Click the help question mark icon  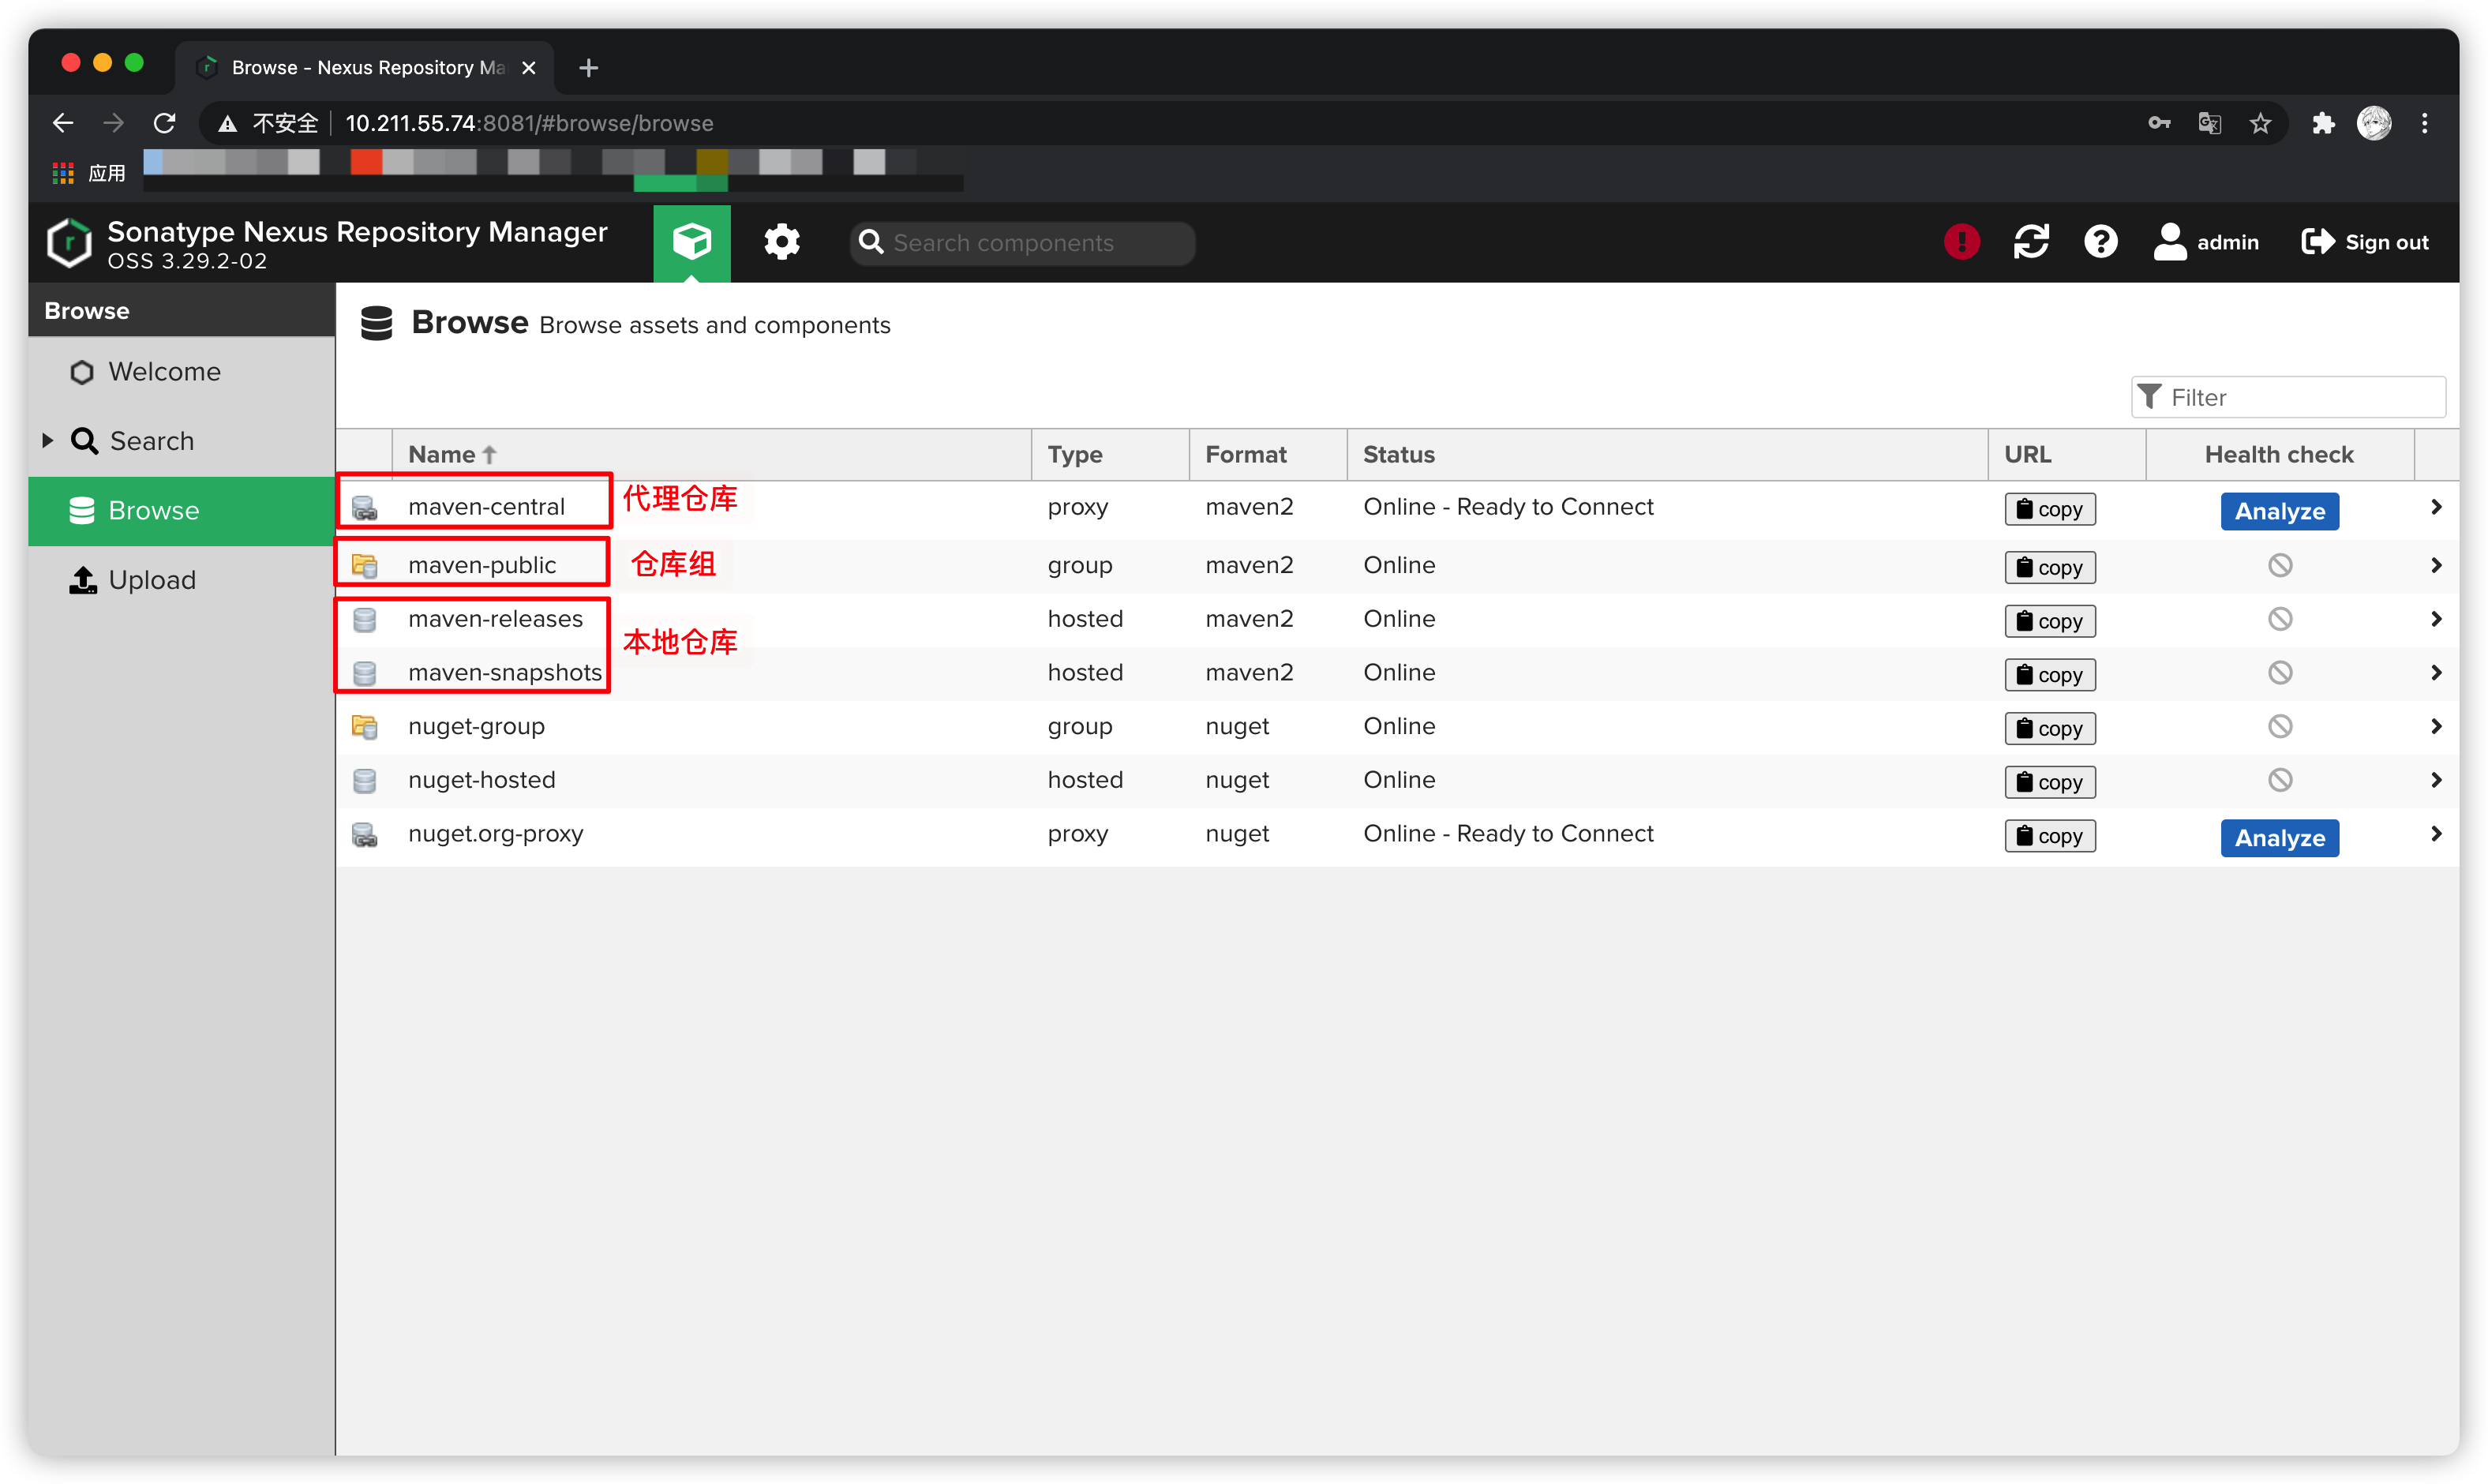(x=2101, y=242)
